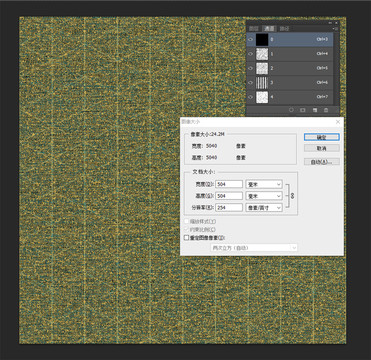Delete current channel with trash icon
Image resolution: width=371 pixels, height=360 pixels.
tap(326, 110)
